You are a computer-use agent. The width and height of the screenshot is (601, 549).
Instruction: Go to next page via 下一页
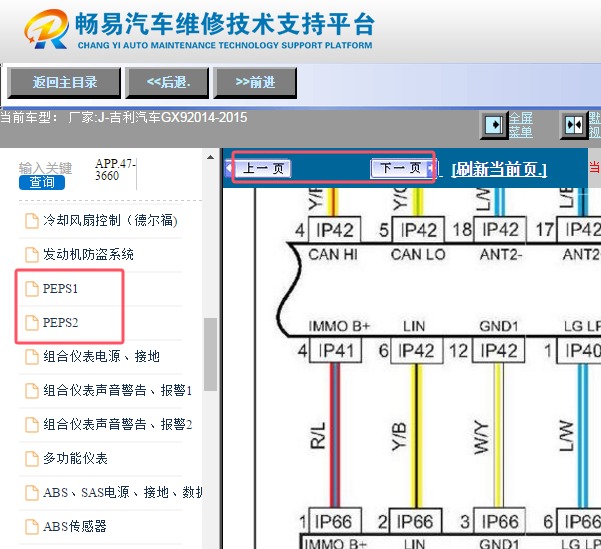tap(402, 168)
